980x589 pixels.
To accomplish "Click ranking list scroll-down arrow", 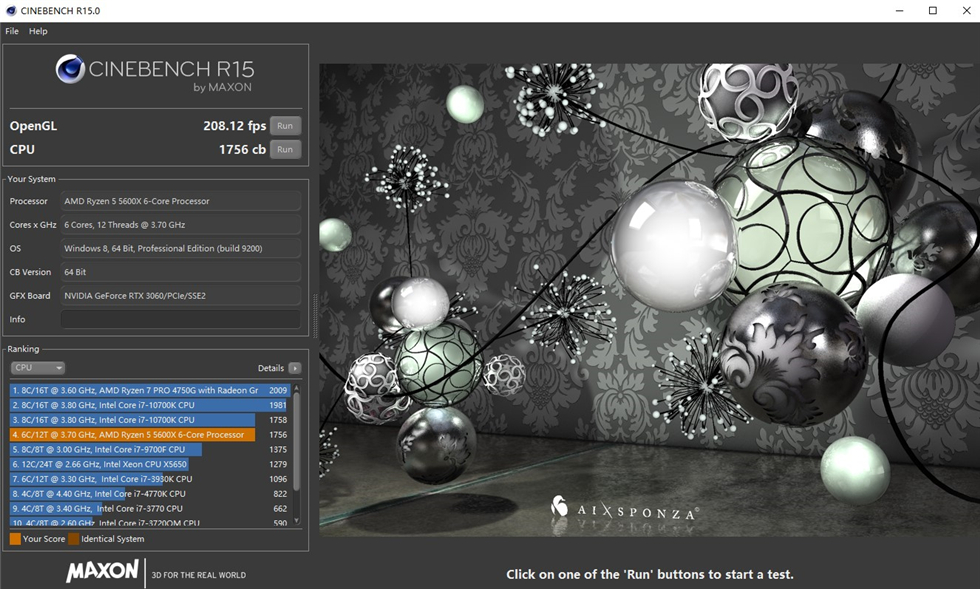I will click(x=296, y=521).
